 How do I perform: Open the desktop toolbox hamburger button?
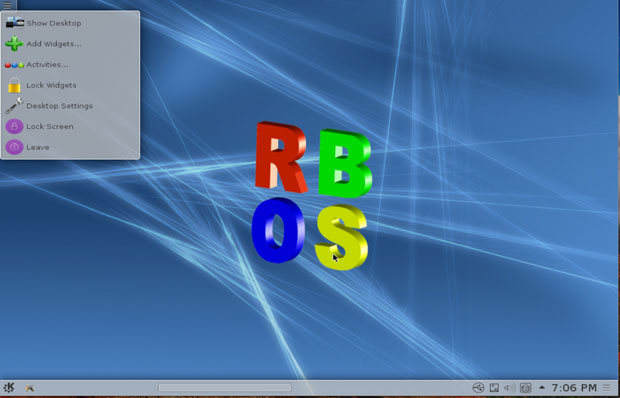coord(7,5)
